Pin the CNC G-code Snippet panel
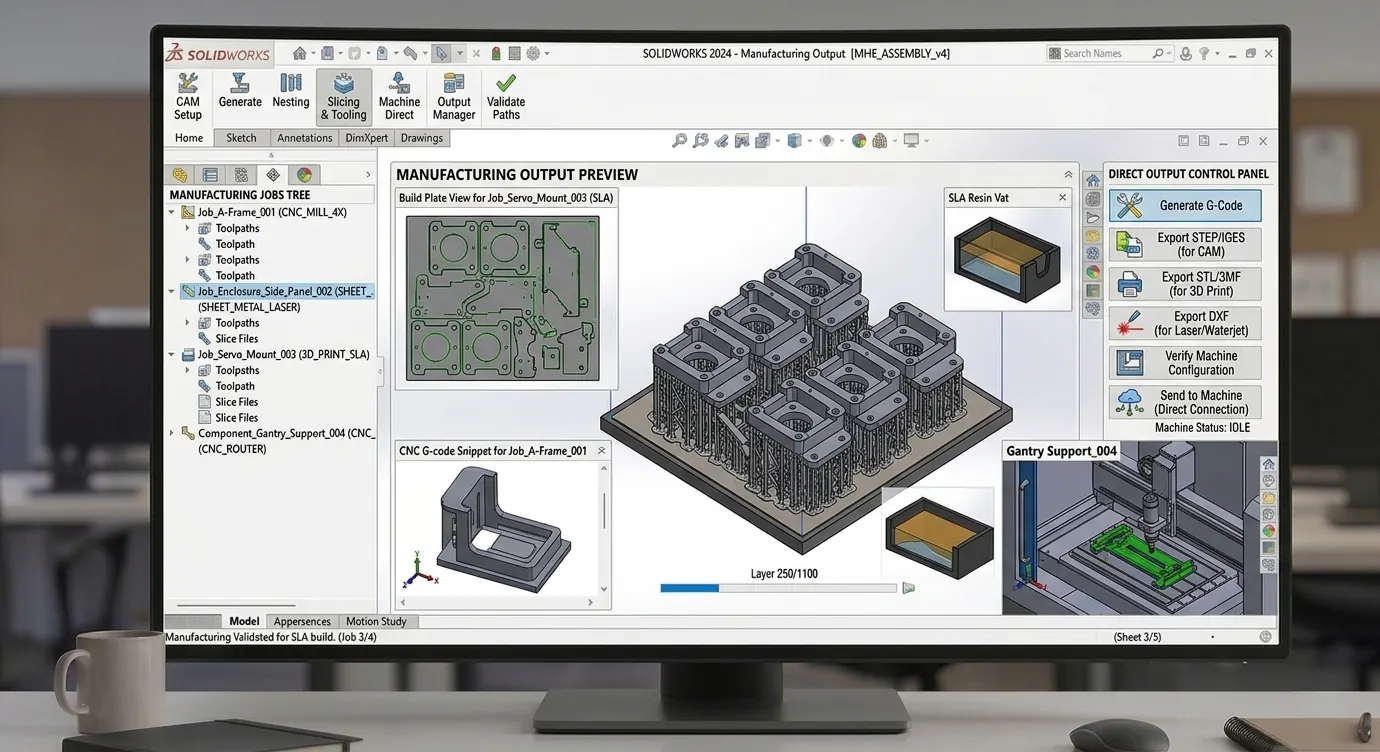Image resolution: width=1380 pixels, height=752 pixels. pos(601,451)
